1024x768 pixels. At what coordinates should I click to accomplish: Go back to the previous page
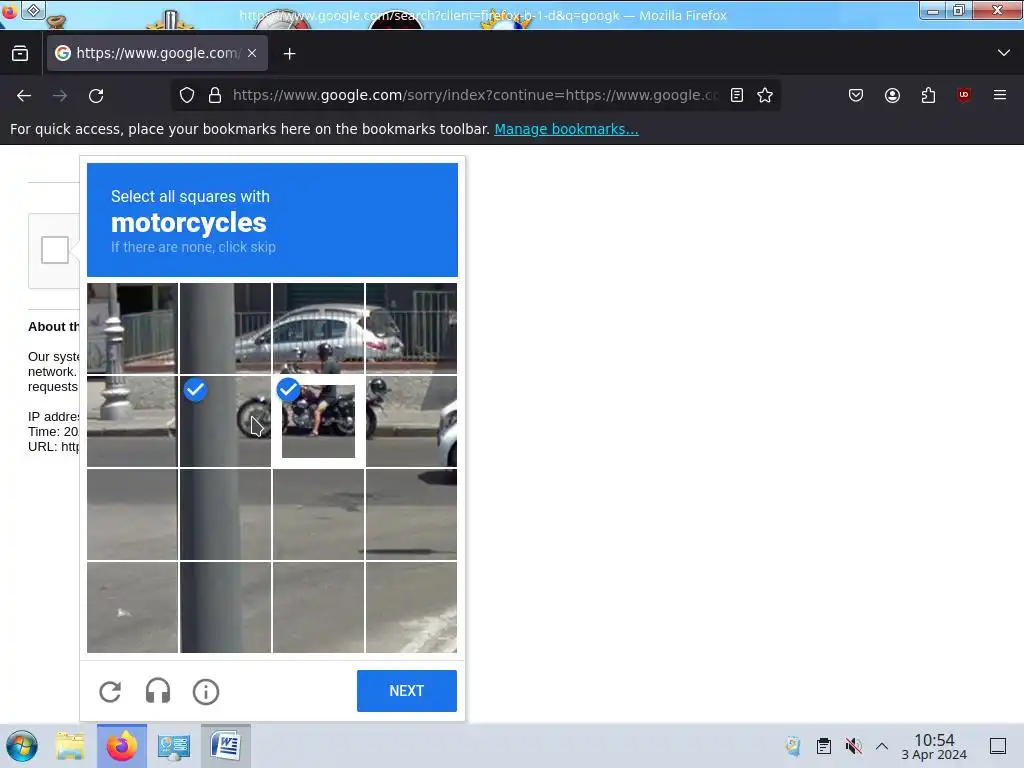pos(24,95)
